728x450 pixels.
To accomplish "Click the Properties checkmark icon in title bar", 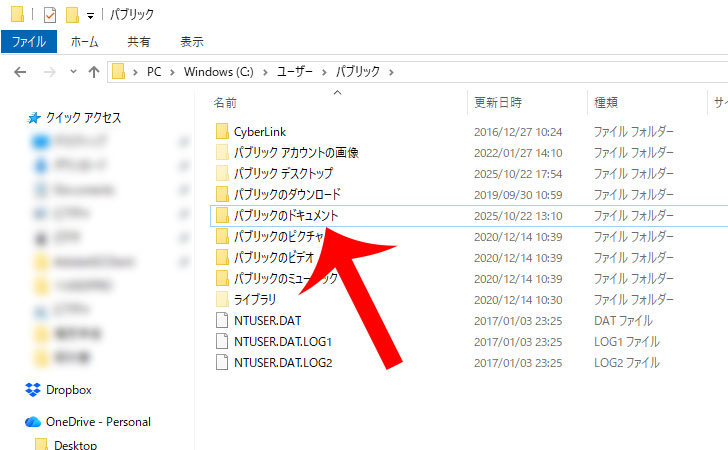I will (50, 15).
